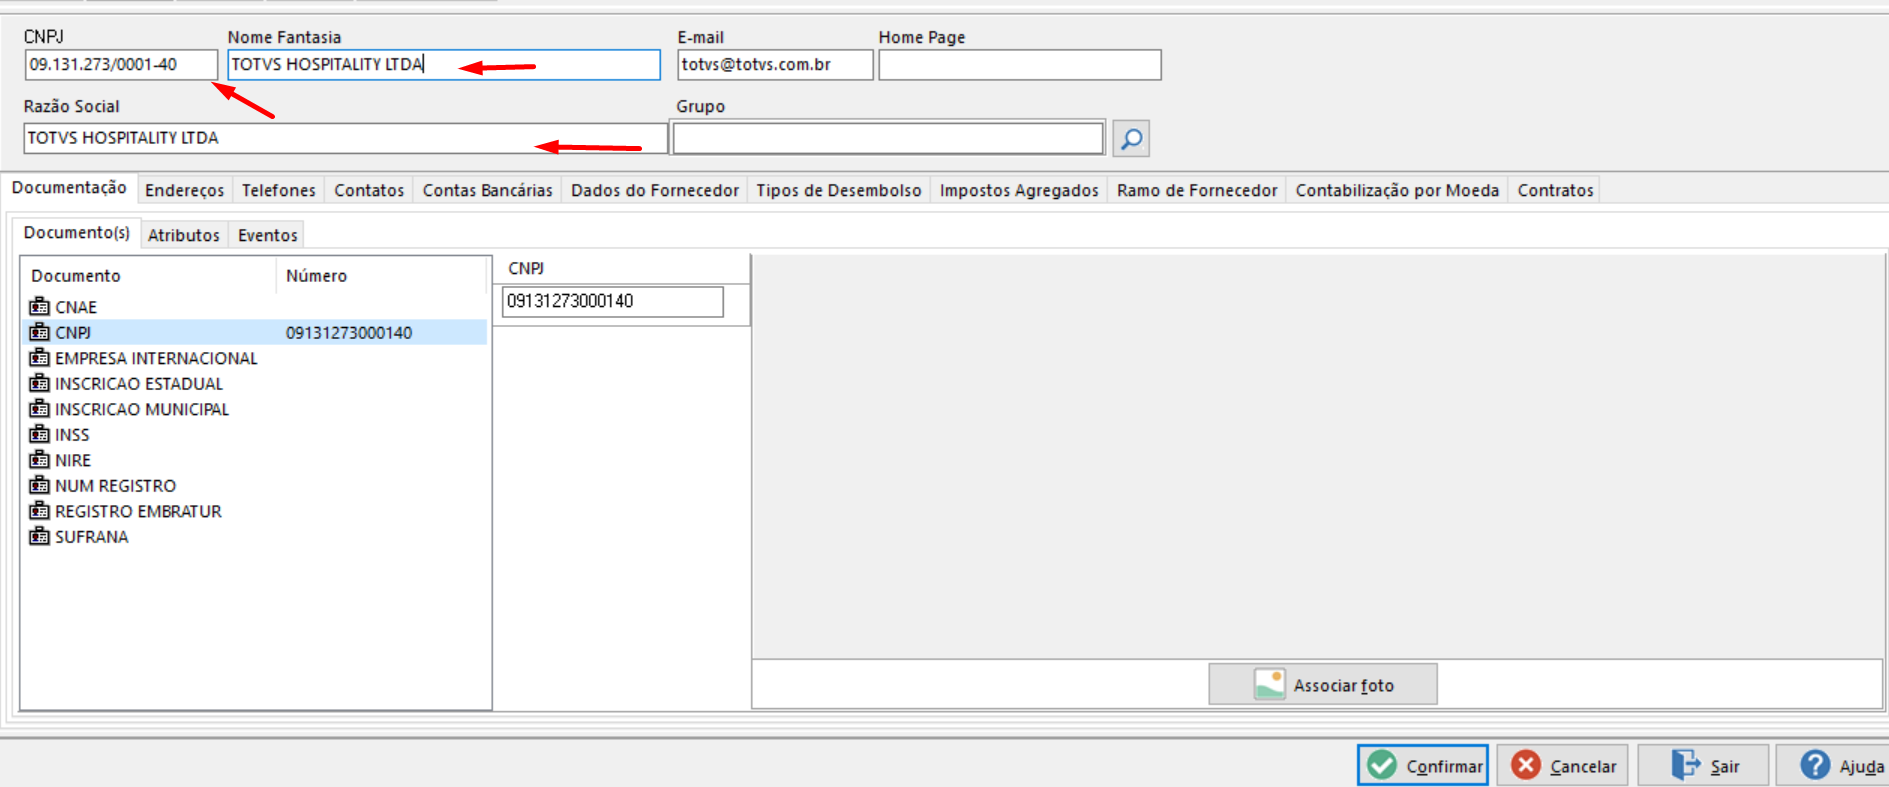Click the Cancelar button
This screenshot has height=787, width=1889.
[x=1563, y=765]
